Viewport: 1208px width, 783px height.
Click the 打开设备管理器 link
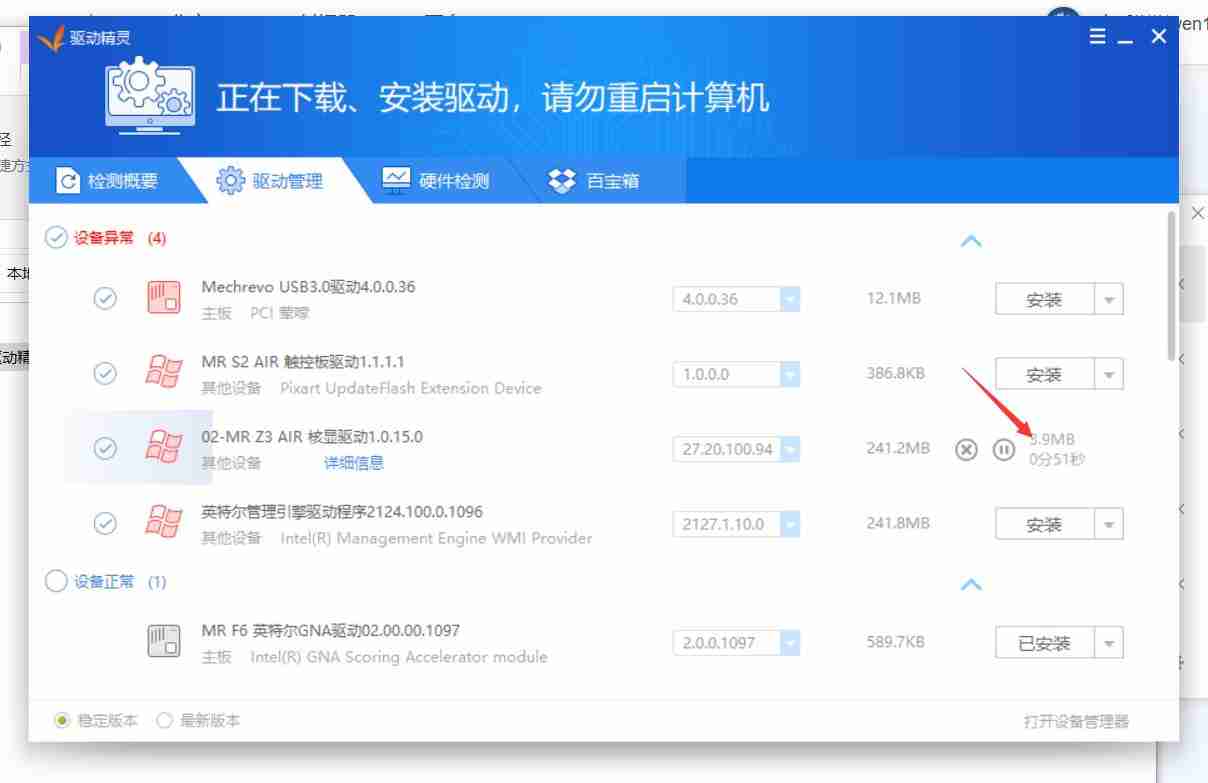click(x=1076, y=721)
